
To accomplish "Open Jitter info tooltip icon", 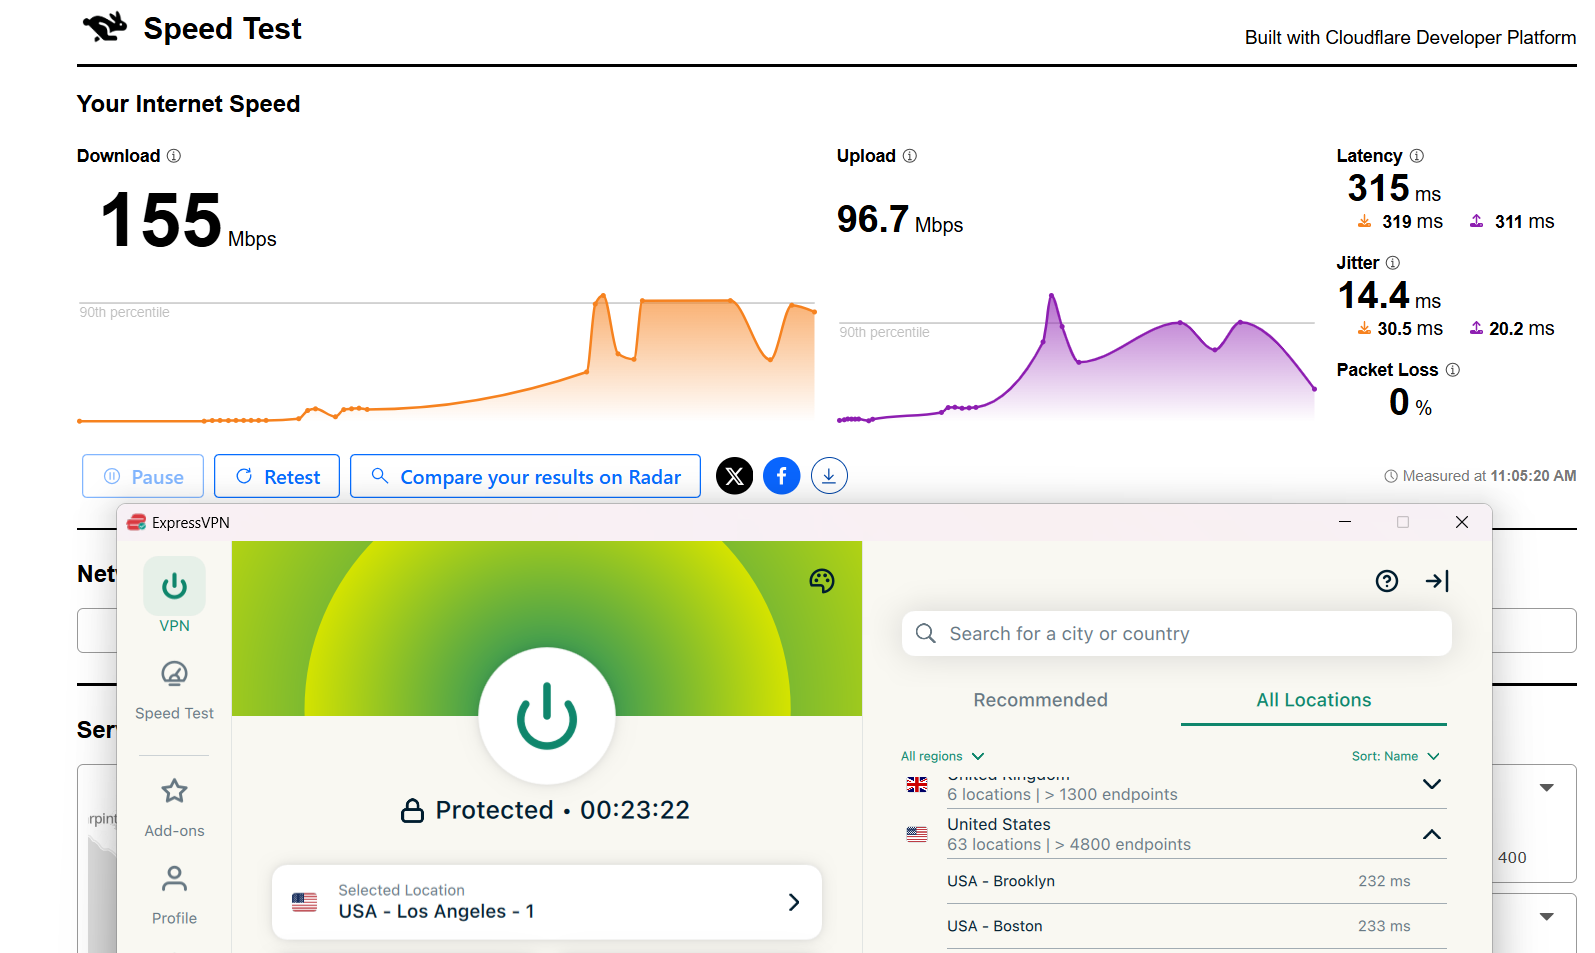I will click(1393, 263).
